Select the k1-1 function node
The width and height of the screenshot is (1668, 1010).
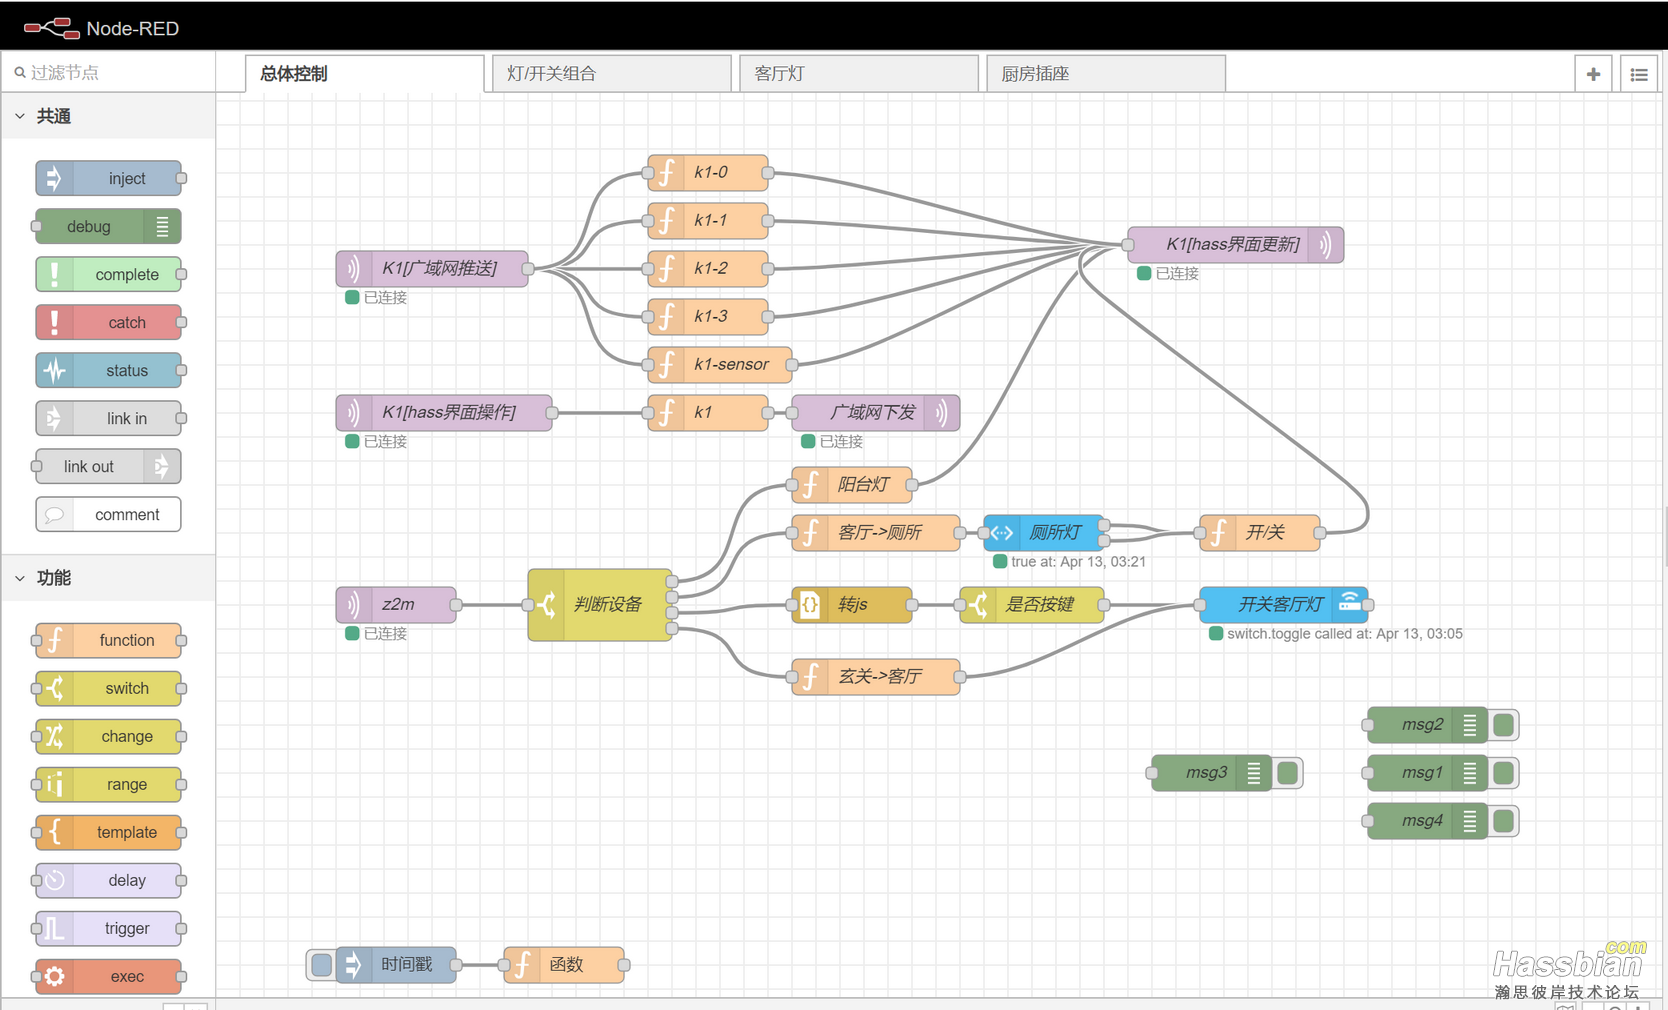click(x=708, y=220)
